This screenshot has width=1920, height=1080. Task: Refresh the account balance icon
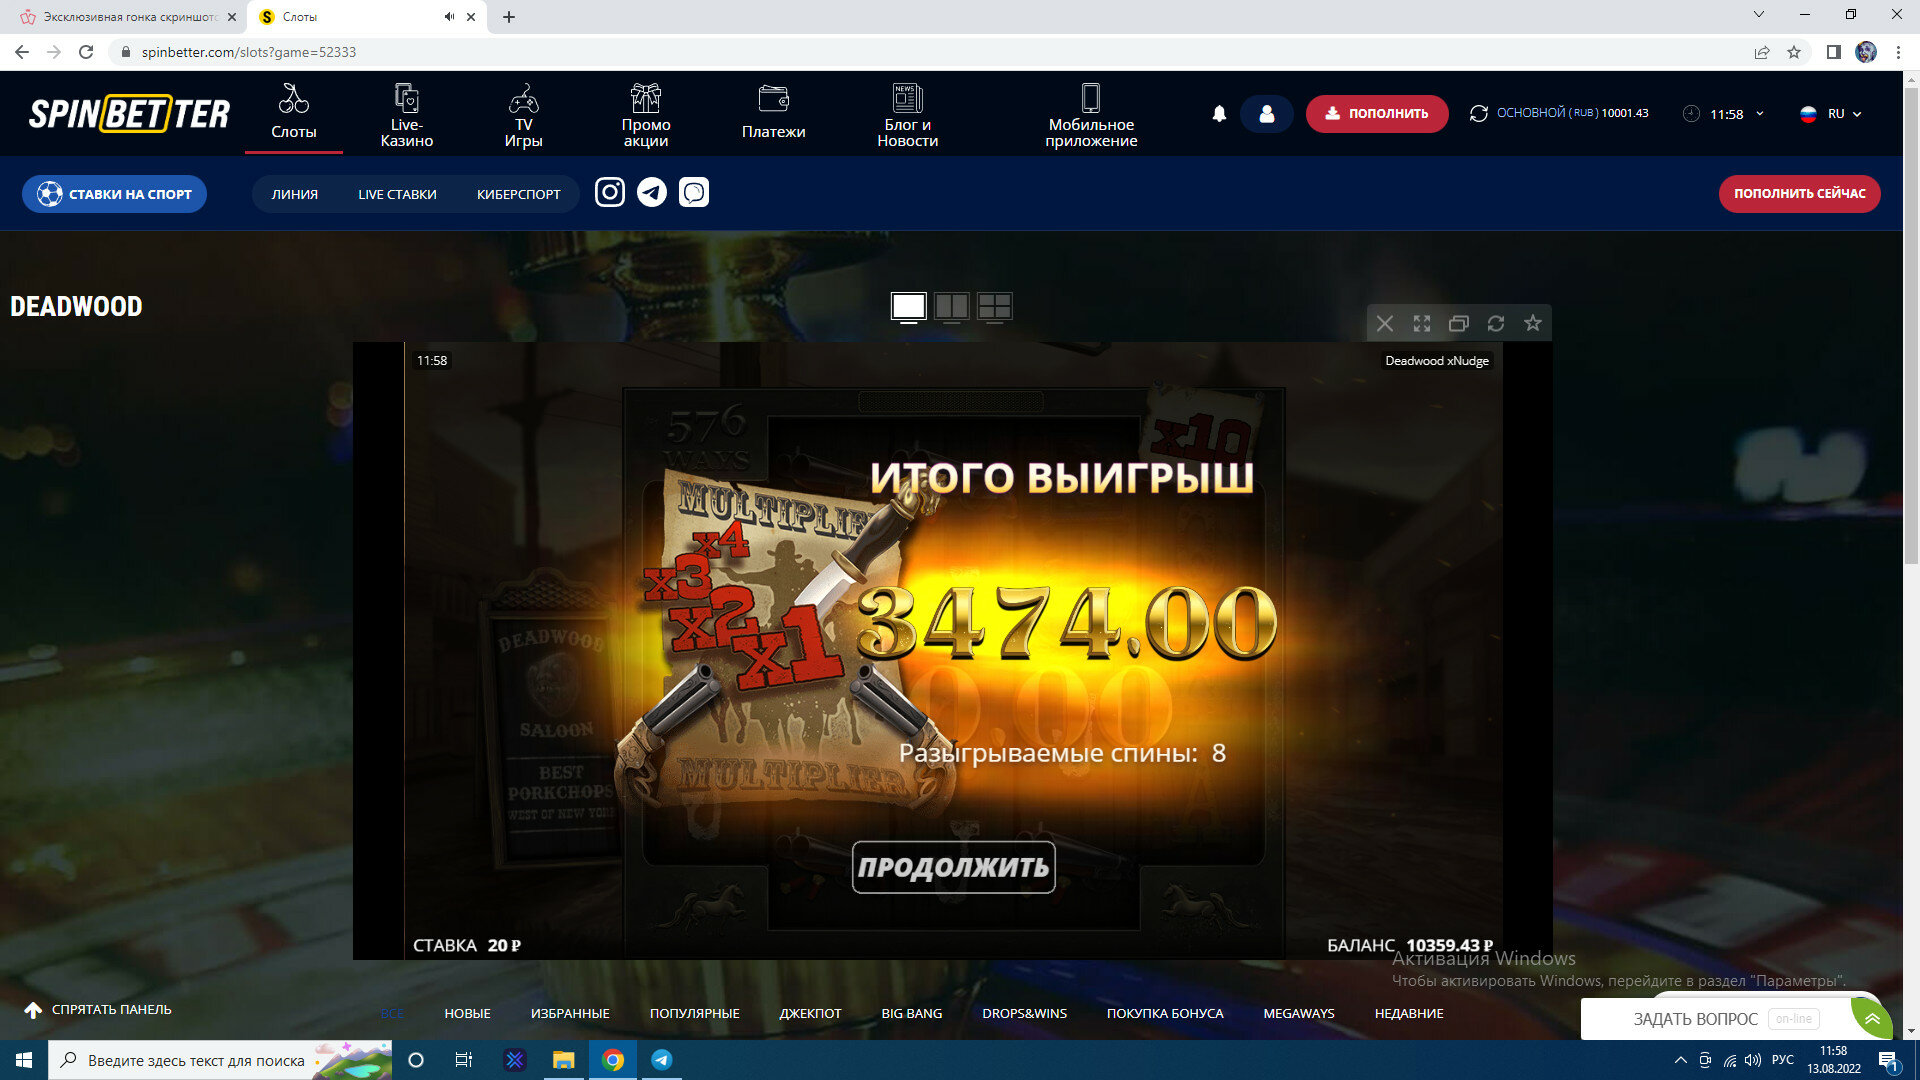coord(1478,114)
